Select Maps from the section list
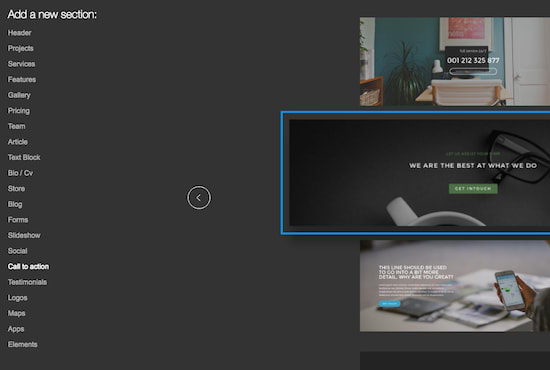 coord(16,313)
